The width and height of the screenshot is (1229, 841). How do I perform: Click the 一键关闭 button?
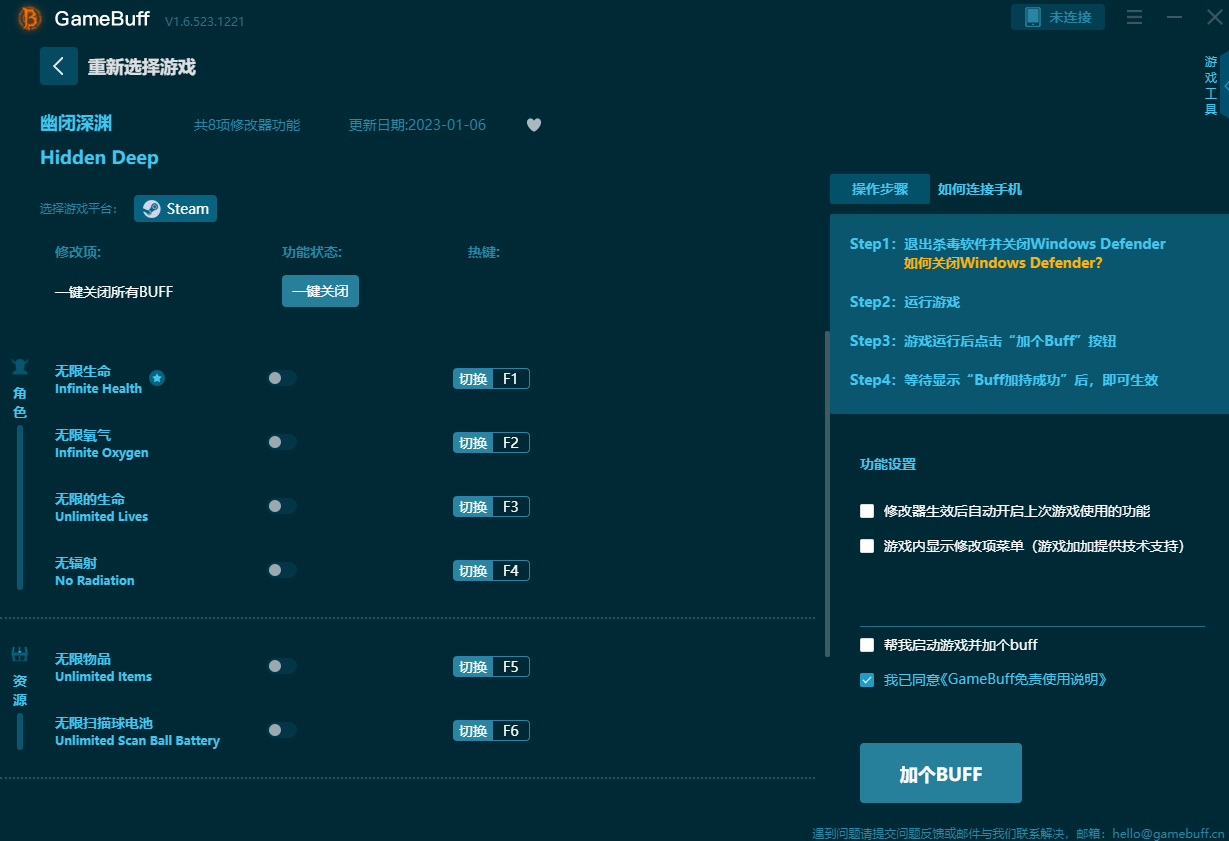320,291
